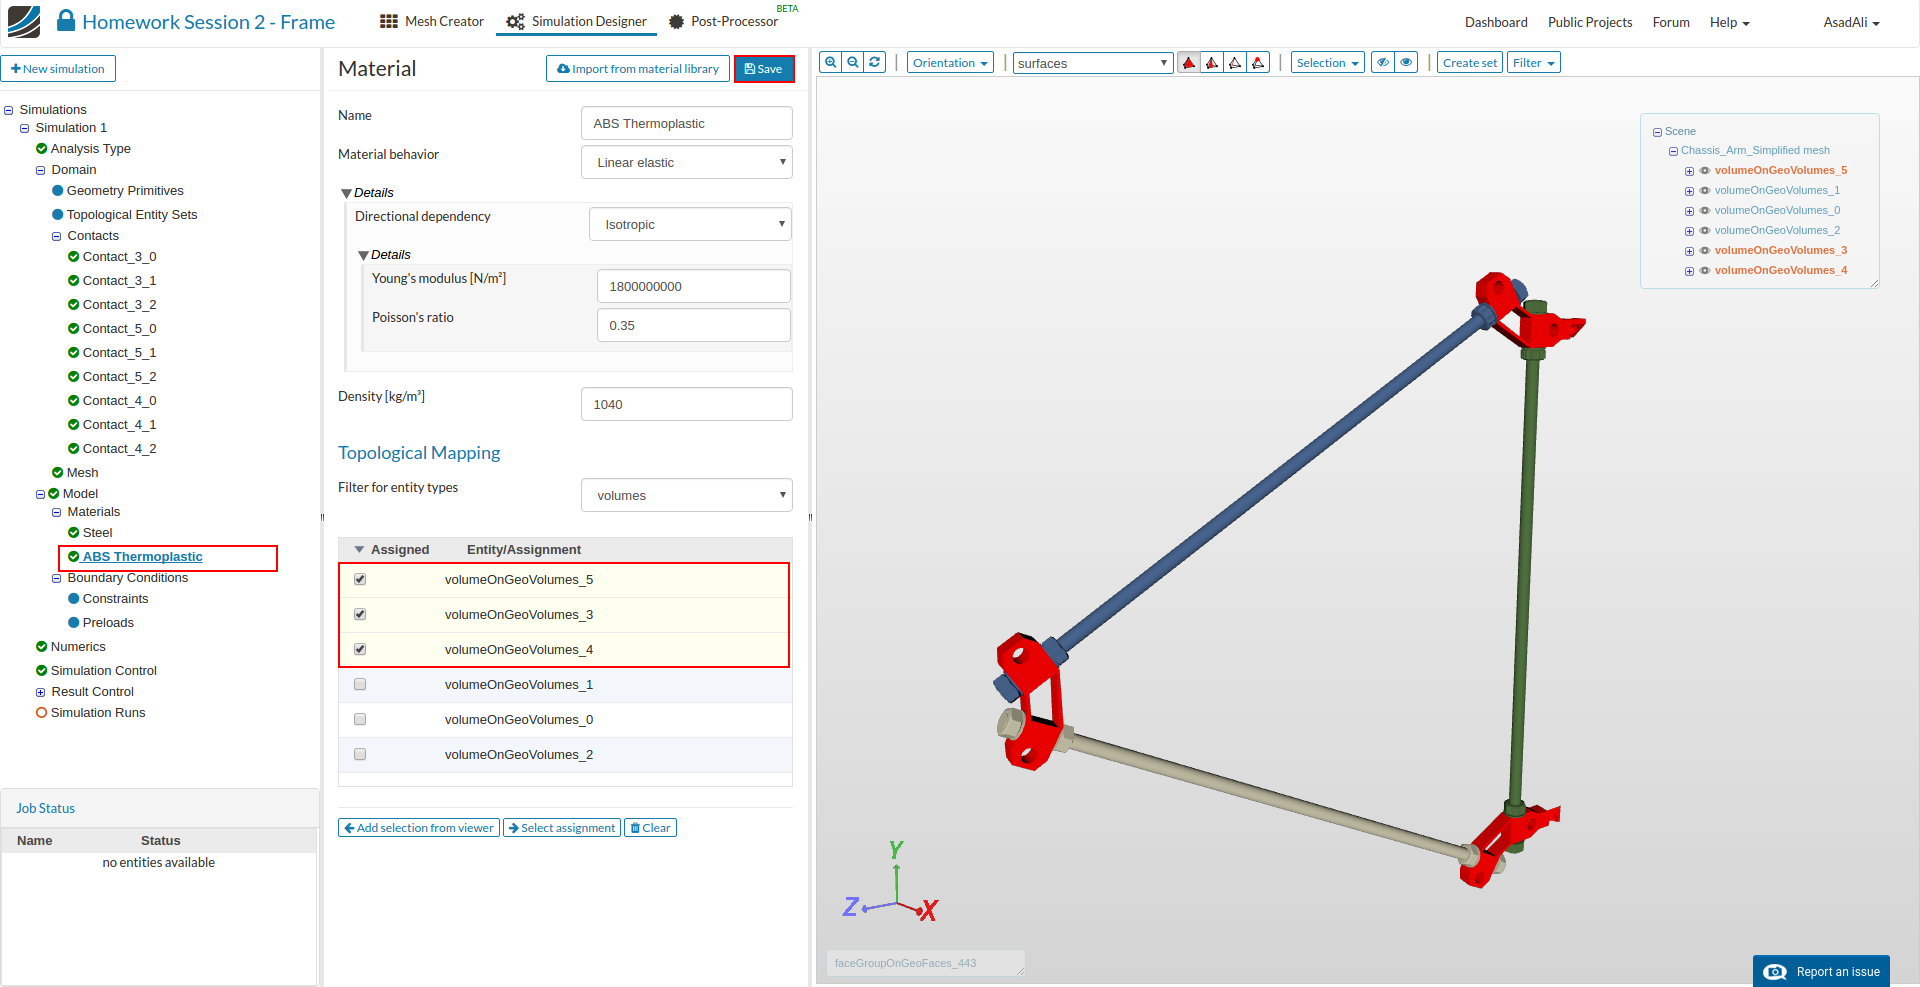
Task: Click the green check beside Contact_3_0
Action: pyautogui.click(x=73, y=257)
